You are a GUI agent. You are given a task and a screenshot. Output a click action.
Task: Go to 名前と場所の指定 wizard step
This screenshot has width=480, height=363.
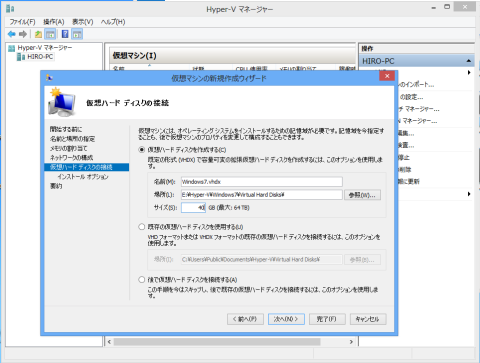[72, 139]
